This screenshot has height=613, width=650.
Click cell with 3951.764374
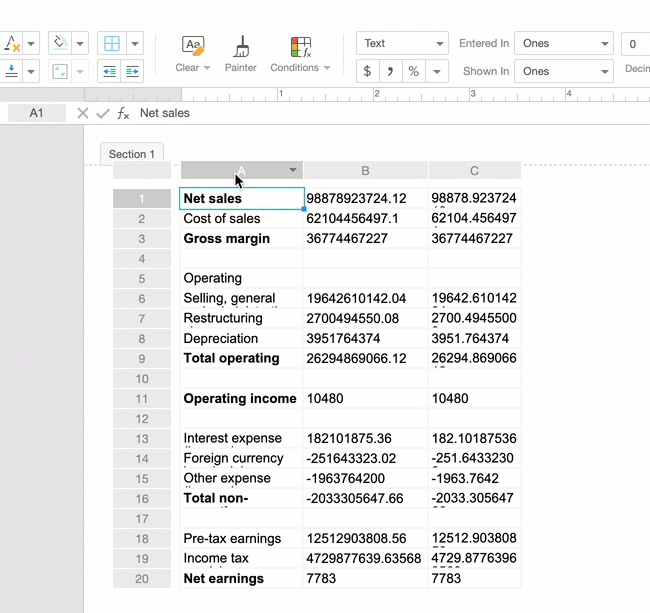tap(474, 339)
